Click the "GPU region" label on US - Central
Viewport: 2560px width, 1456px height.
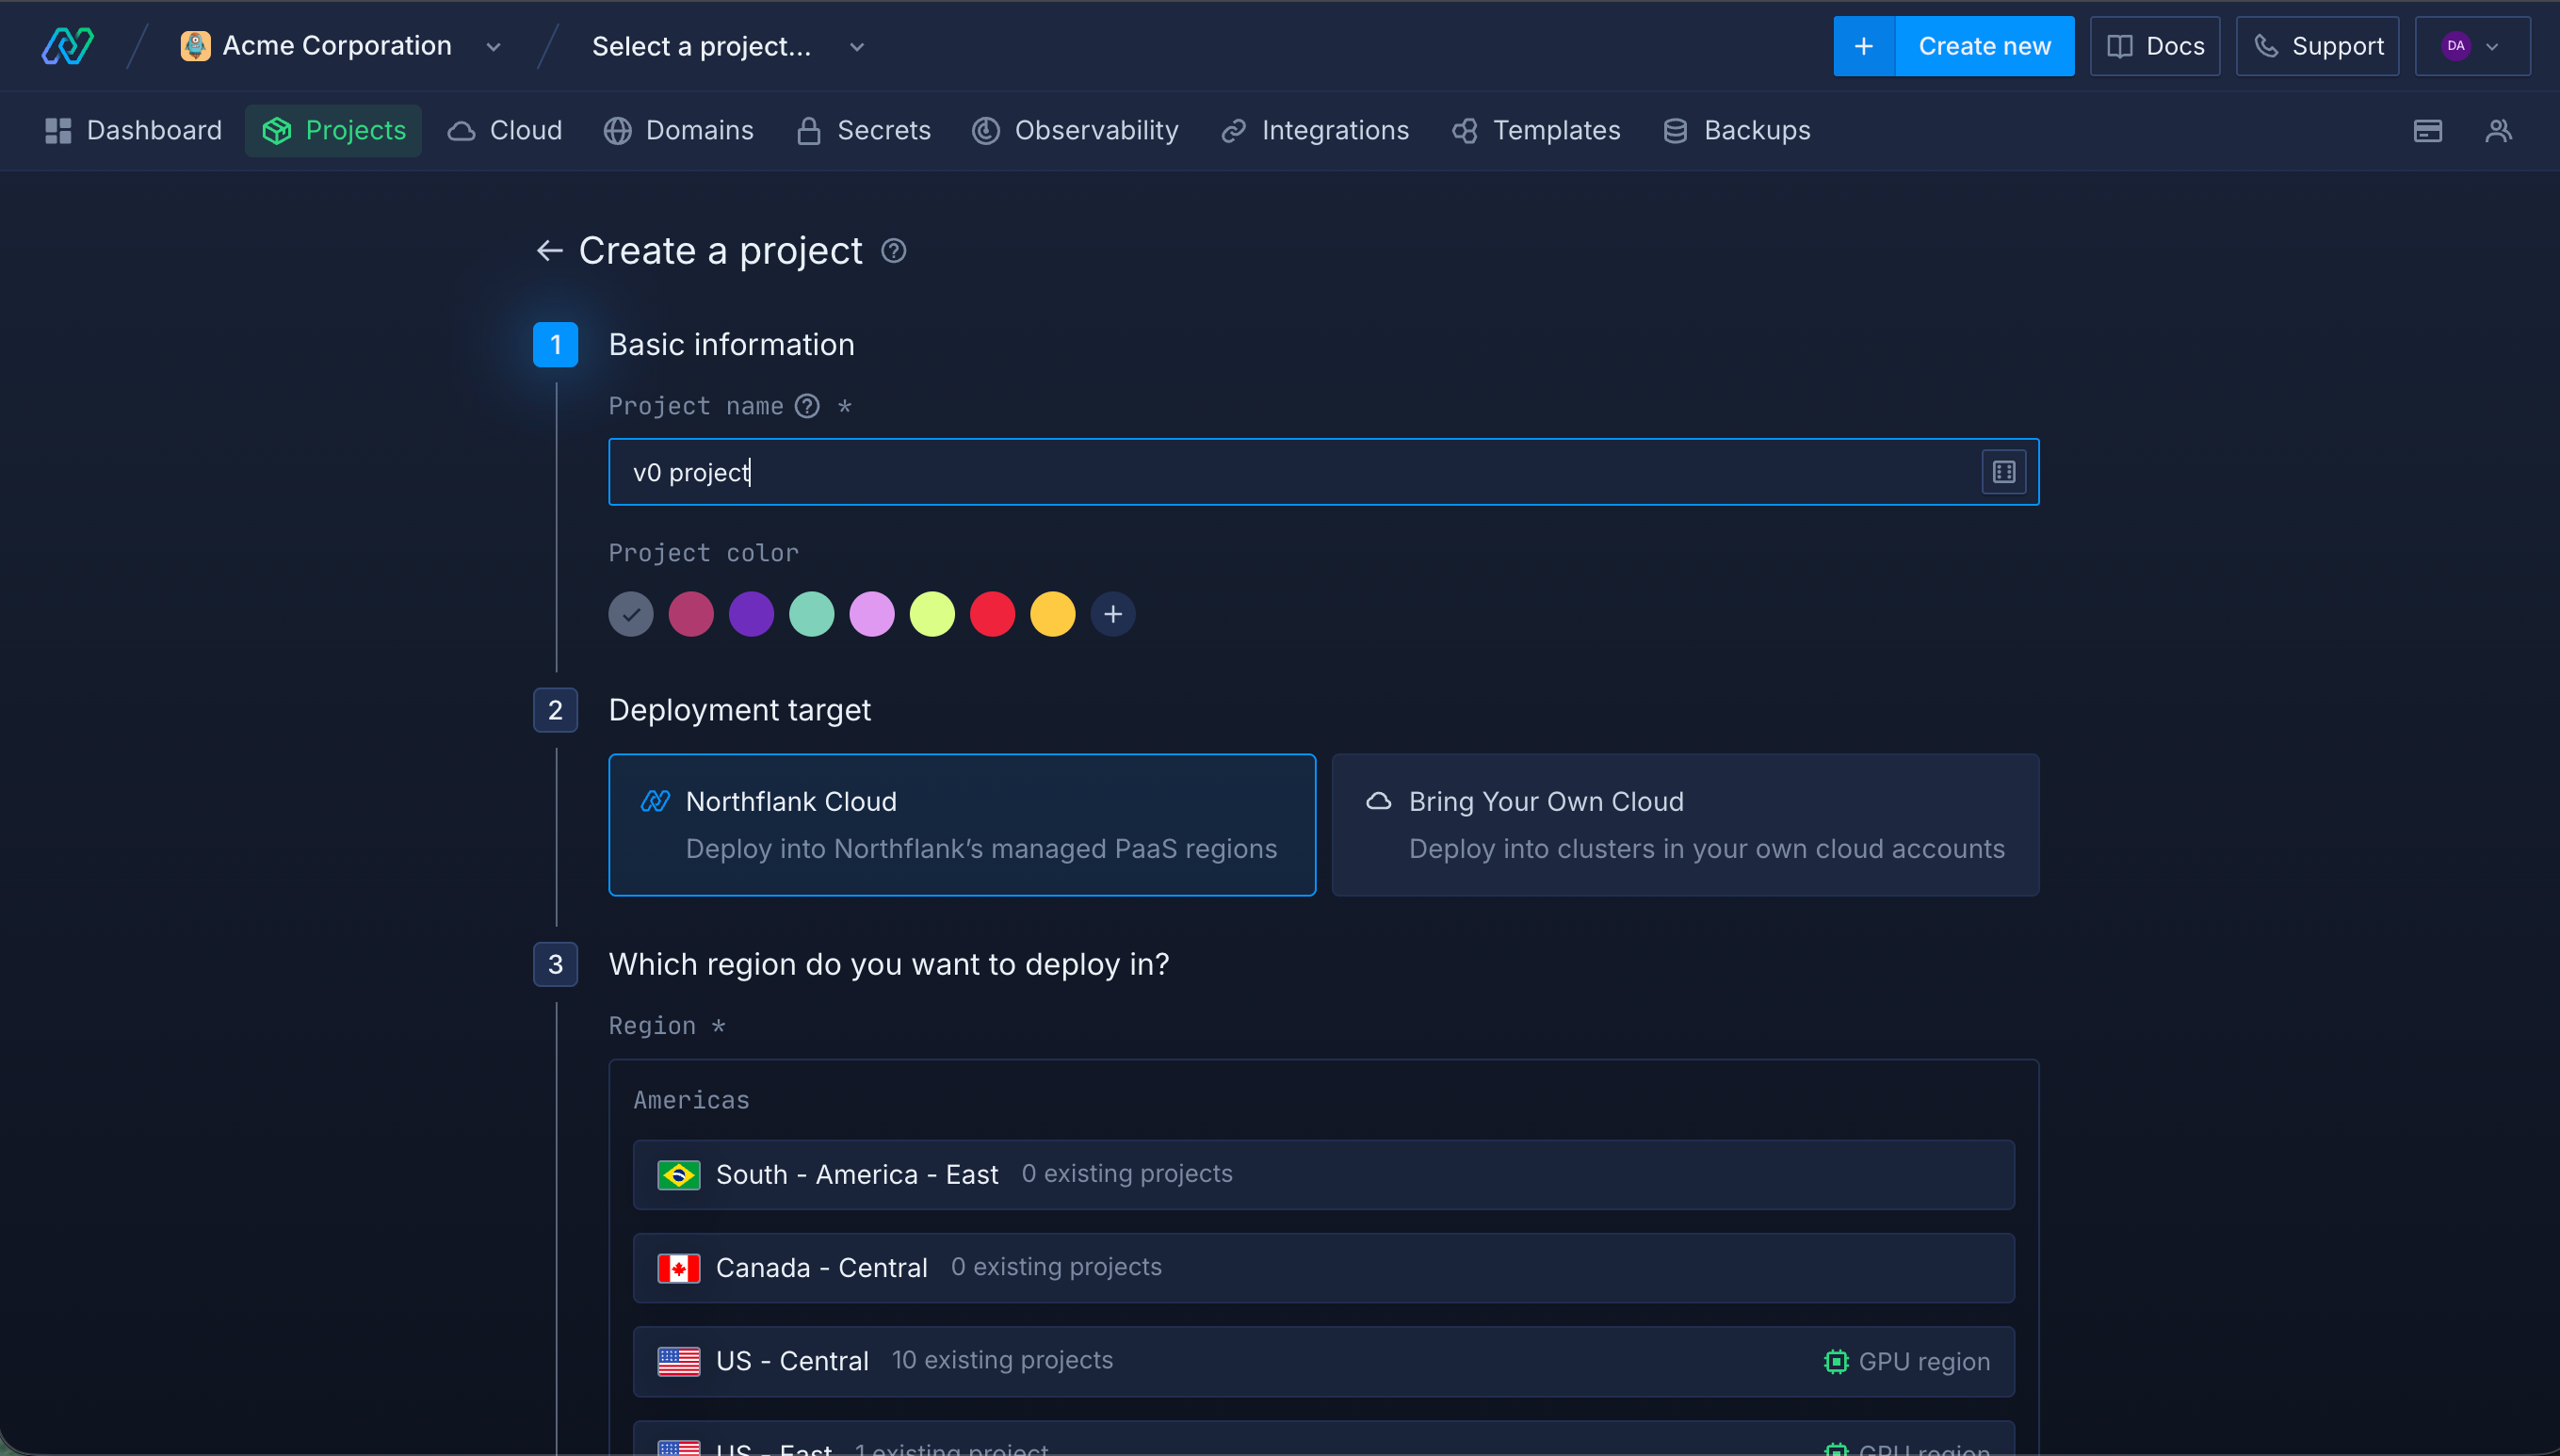(x=1924, y=1362)
